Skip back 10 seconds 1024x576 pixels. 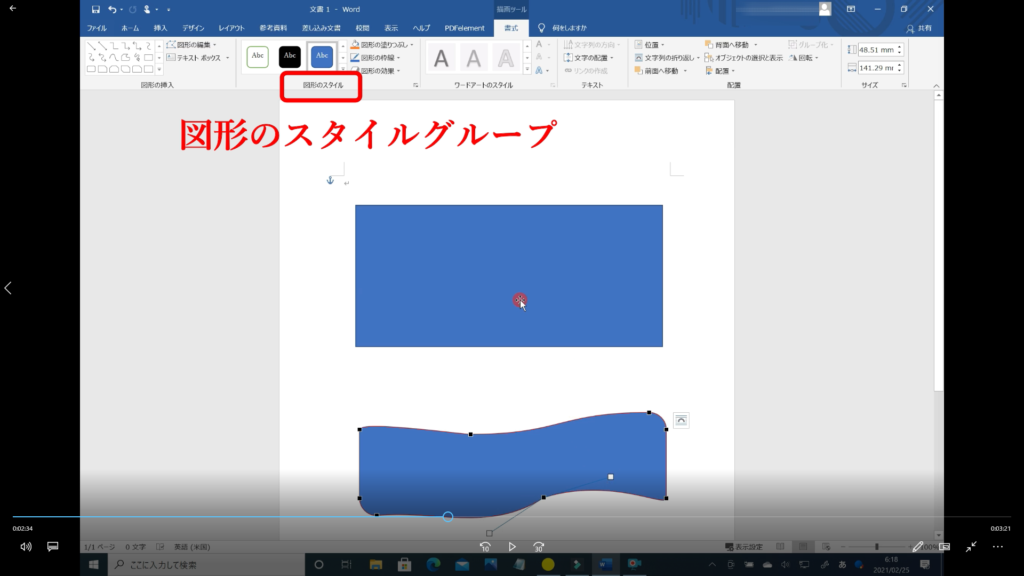[x=485, y=547]
